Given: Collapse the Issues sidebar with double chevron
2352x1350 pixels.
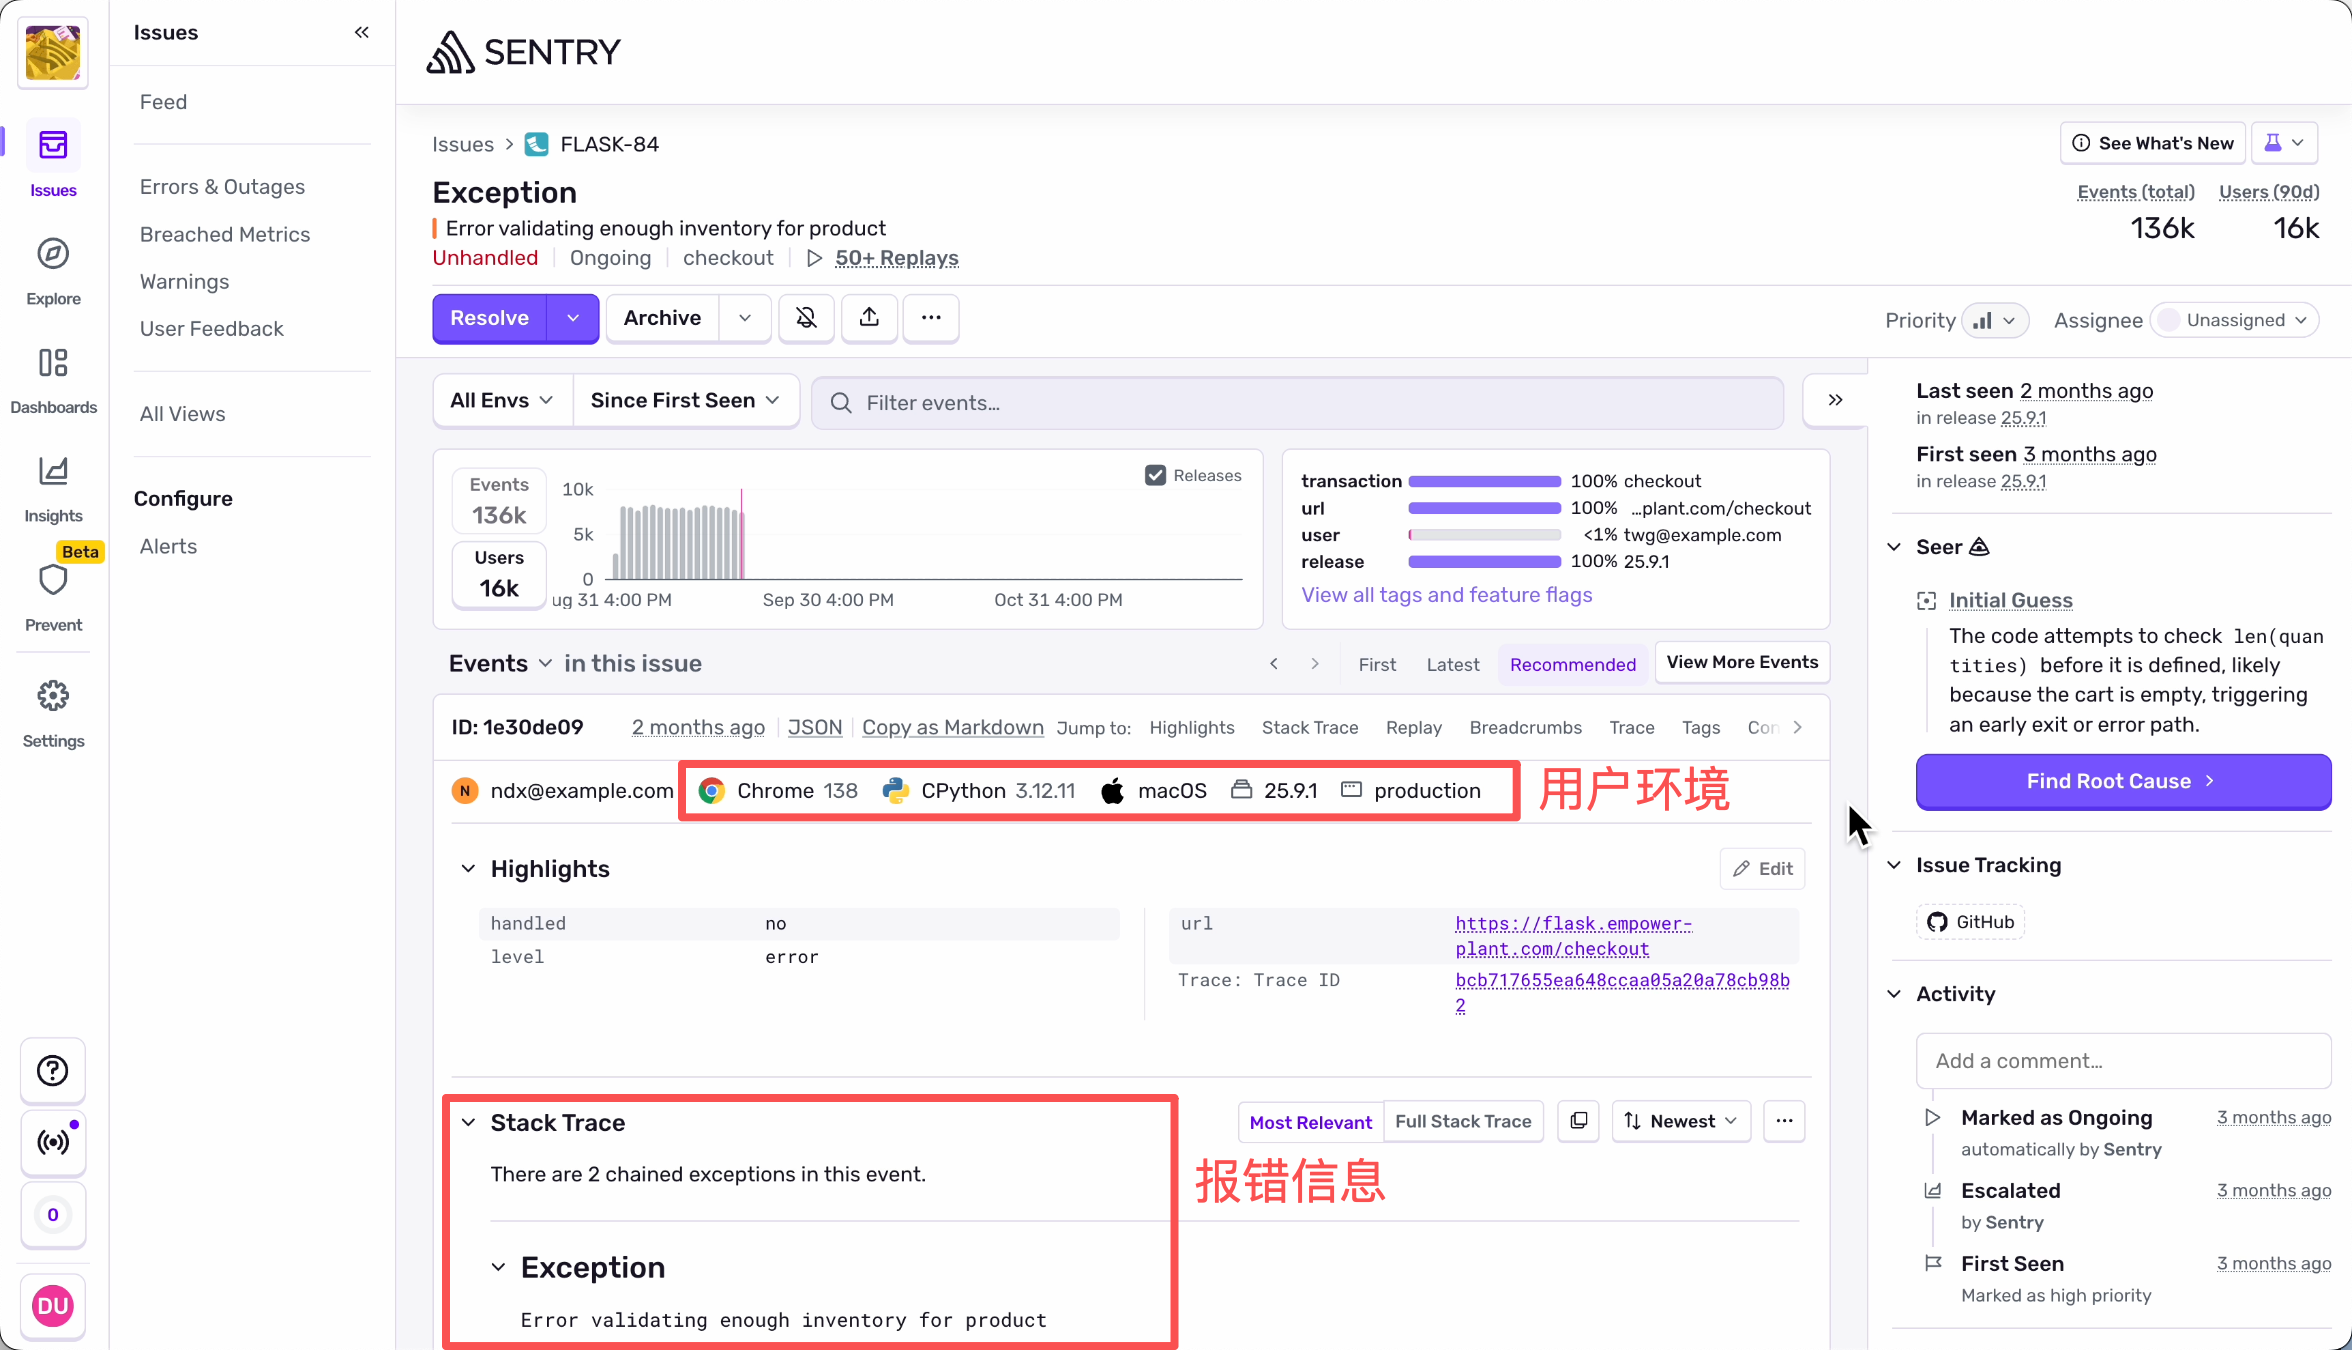Looking at the screenshot, I should click(362, 32).
